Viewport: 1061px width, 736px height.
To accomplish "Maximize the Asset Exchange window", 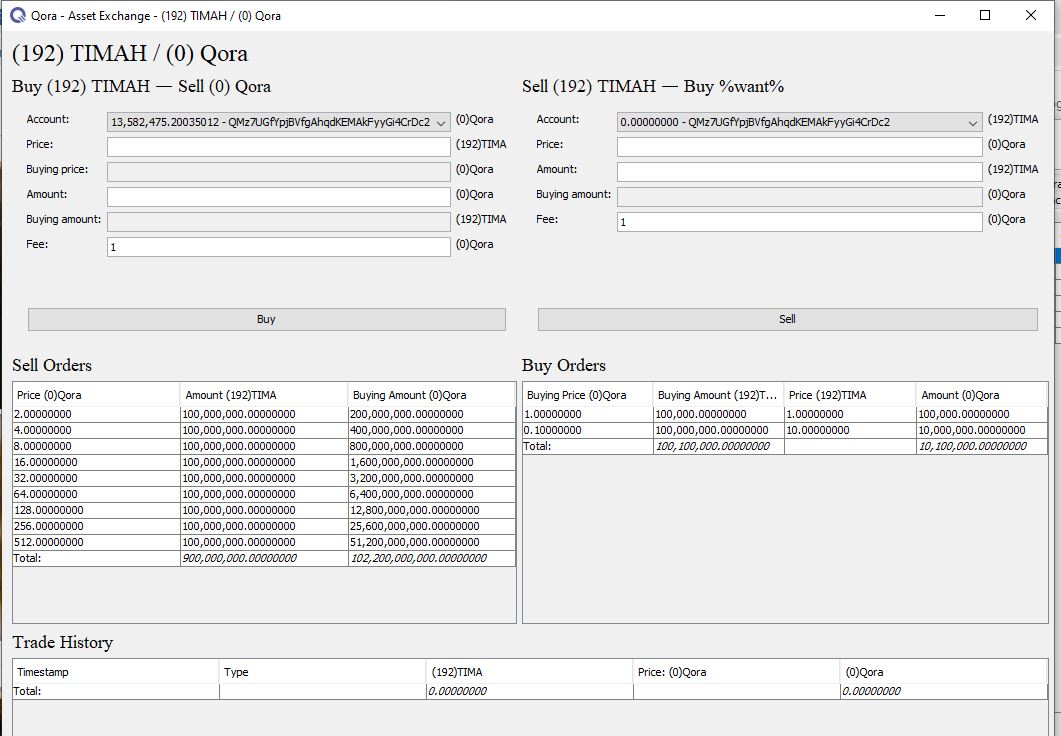I will coord(985,15).
